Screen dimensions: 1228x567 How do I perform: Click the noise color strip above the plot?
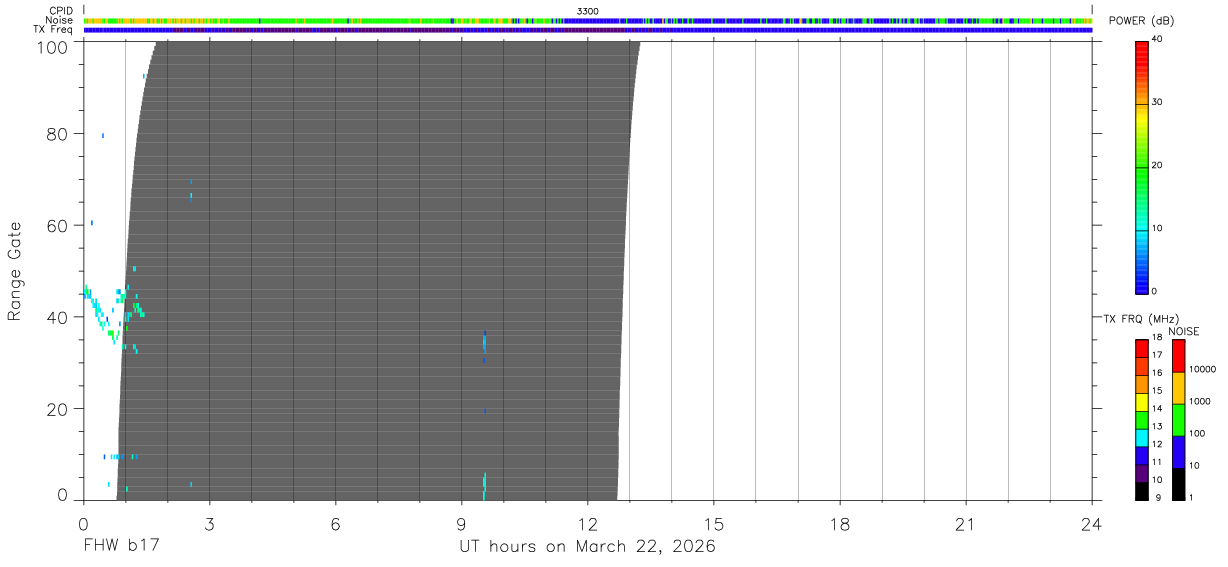coord(587,20)
